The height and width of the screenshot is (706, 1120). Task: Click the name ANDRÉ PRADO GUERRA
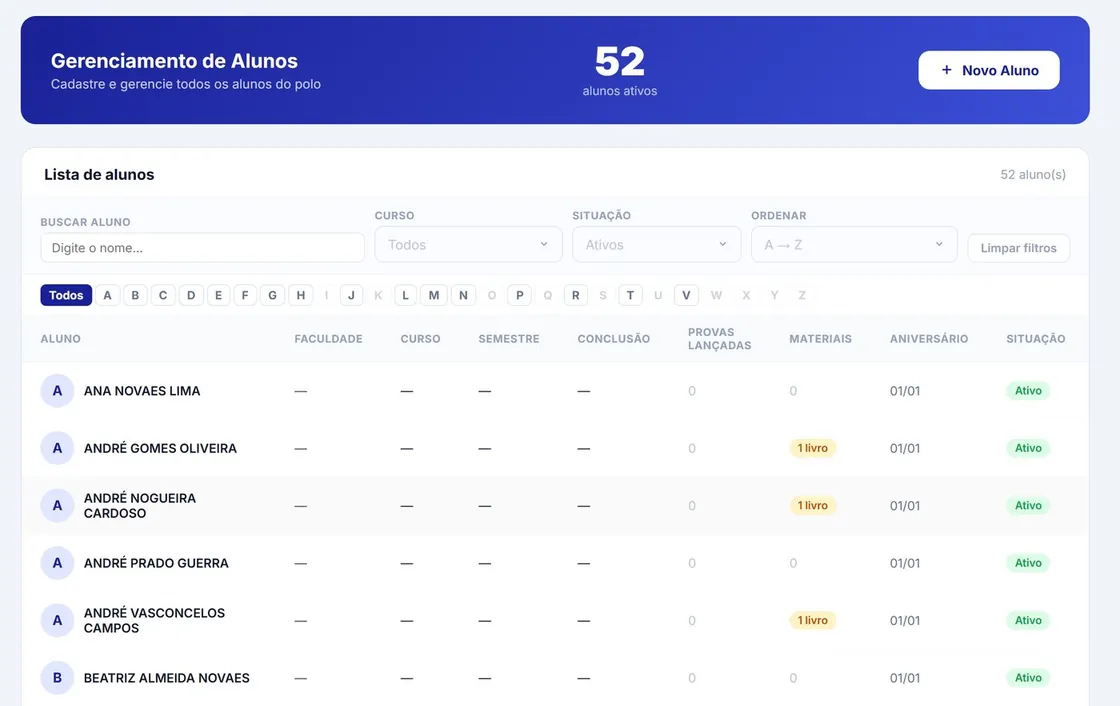point(156,563)
